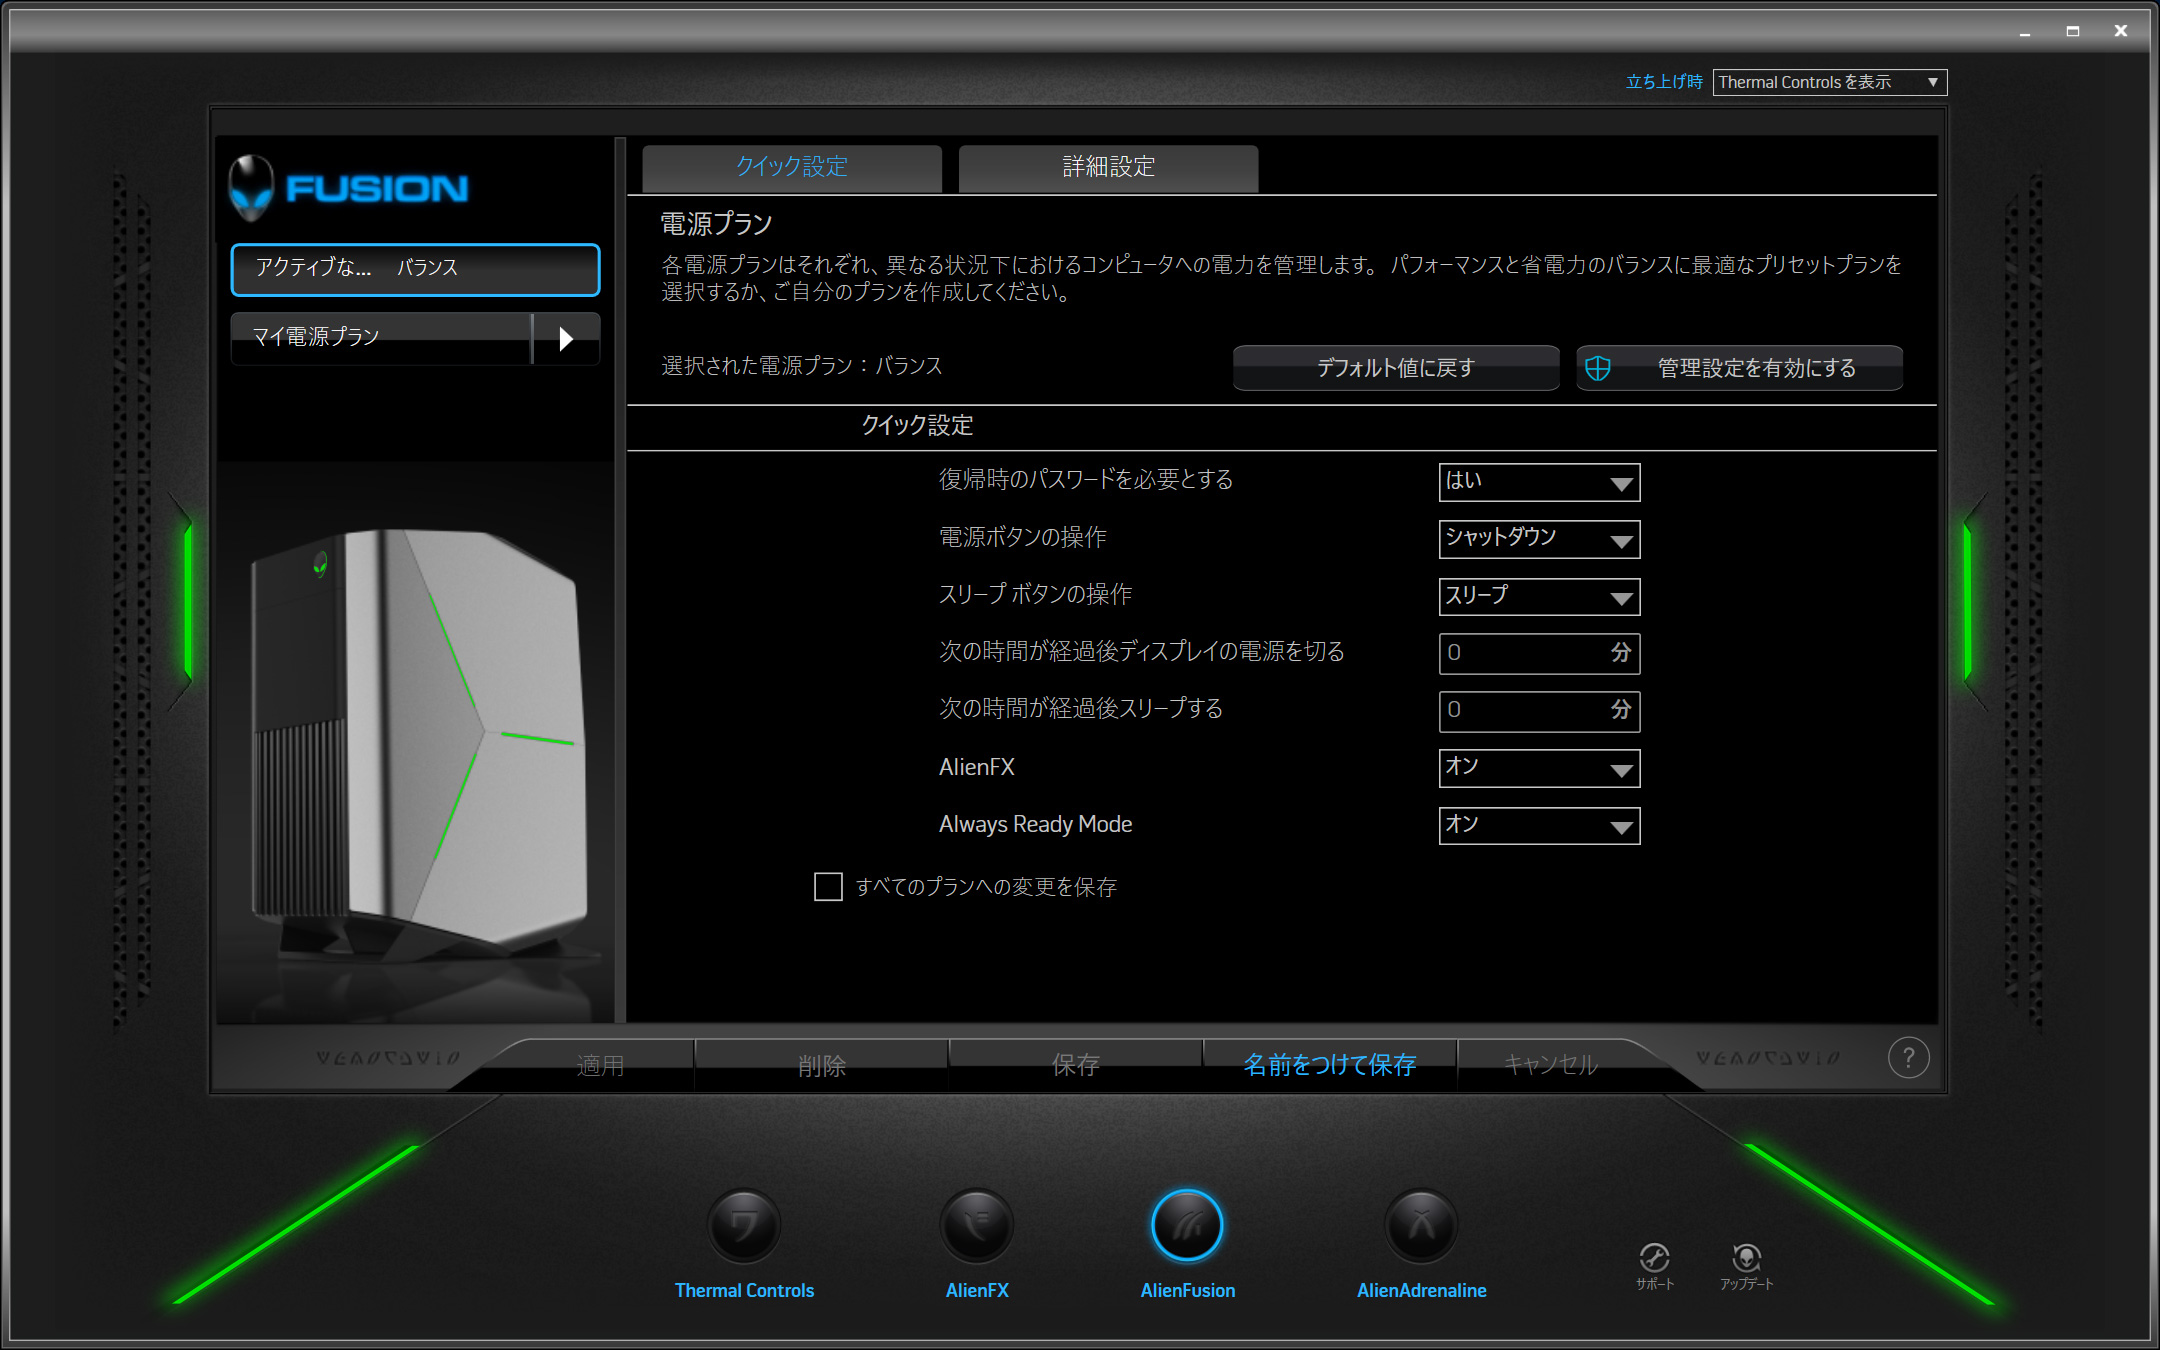Open the AlienFX オン dropdown

[x=1539, y=768]
